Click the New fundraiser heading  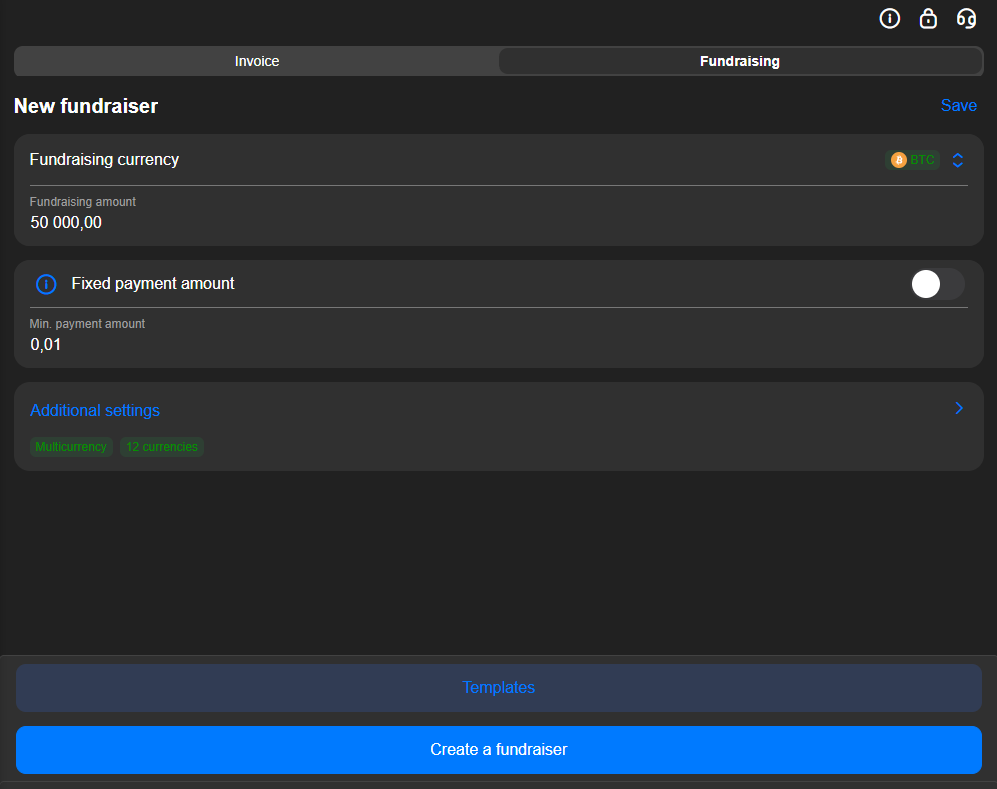tap(86, 106)
